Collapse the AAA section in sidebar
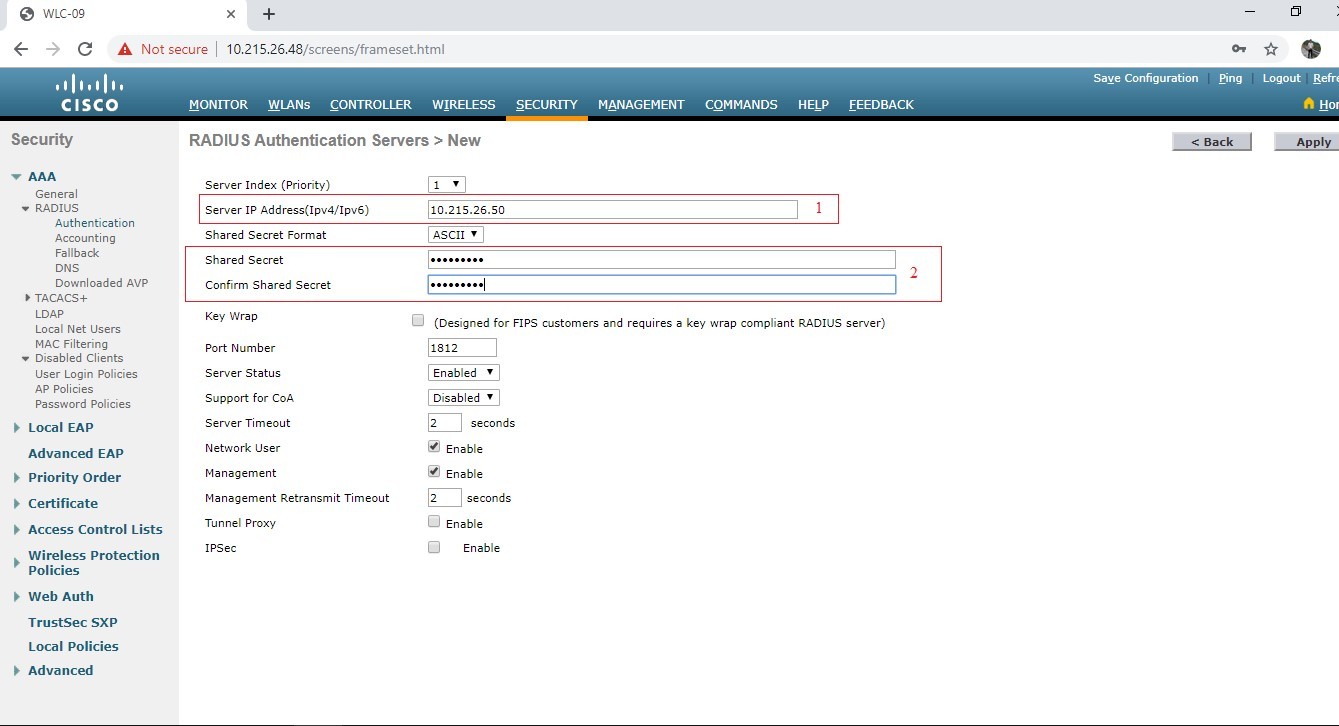This screenshot has height=726, width=1339. (x=16, y=177)
